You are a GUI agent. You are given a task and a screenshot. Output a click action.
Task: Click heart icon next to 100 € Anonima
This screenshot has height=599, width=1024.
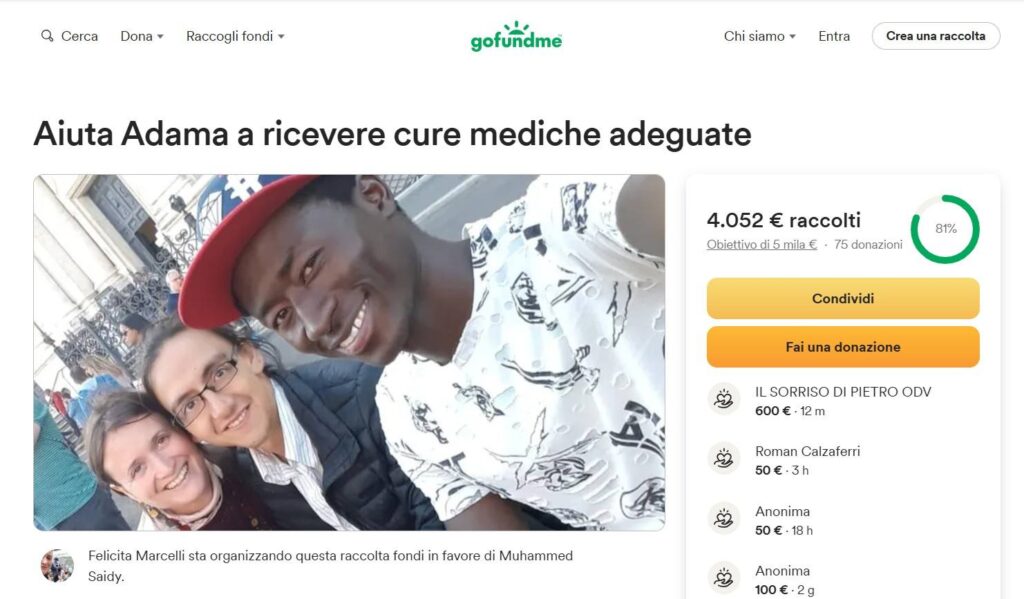point(724,577)
